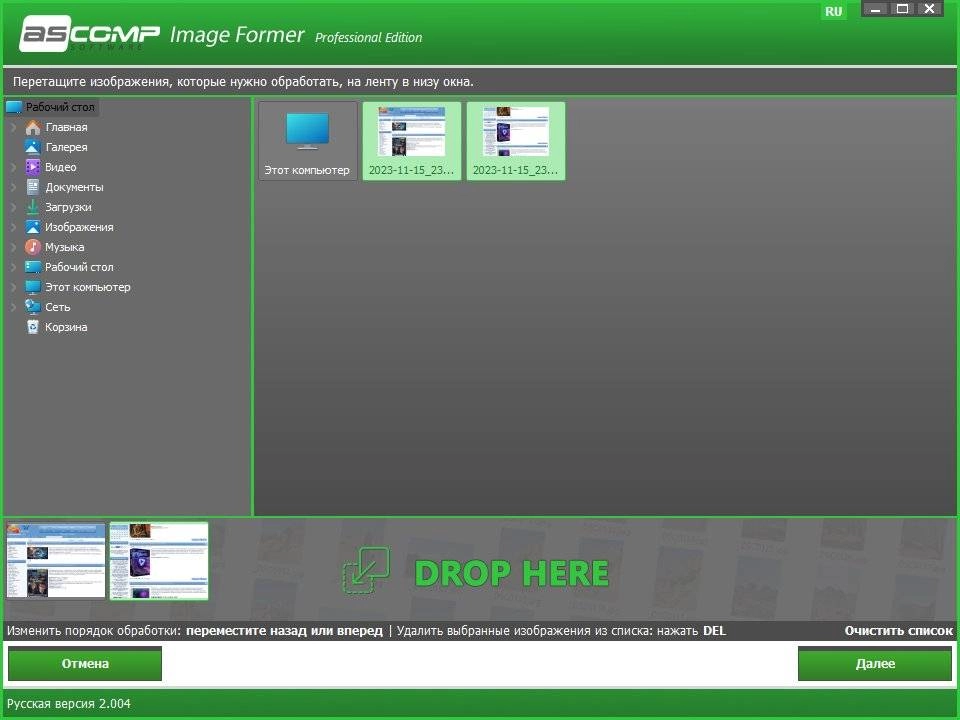
Task: Open the Этот компьютер tile in file pane
Action: (307, 141)
